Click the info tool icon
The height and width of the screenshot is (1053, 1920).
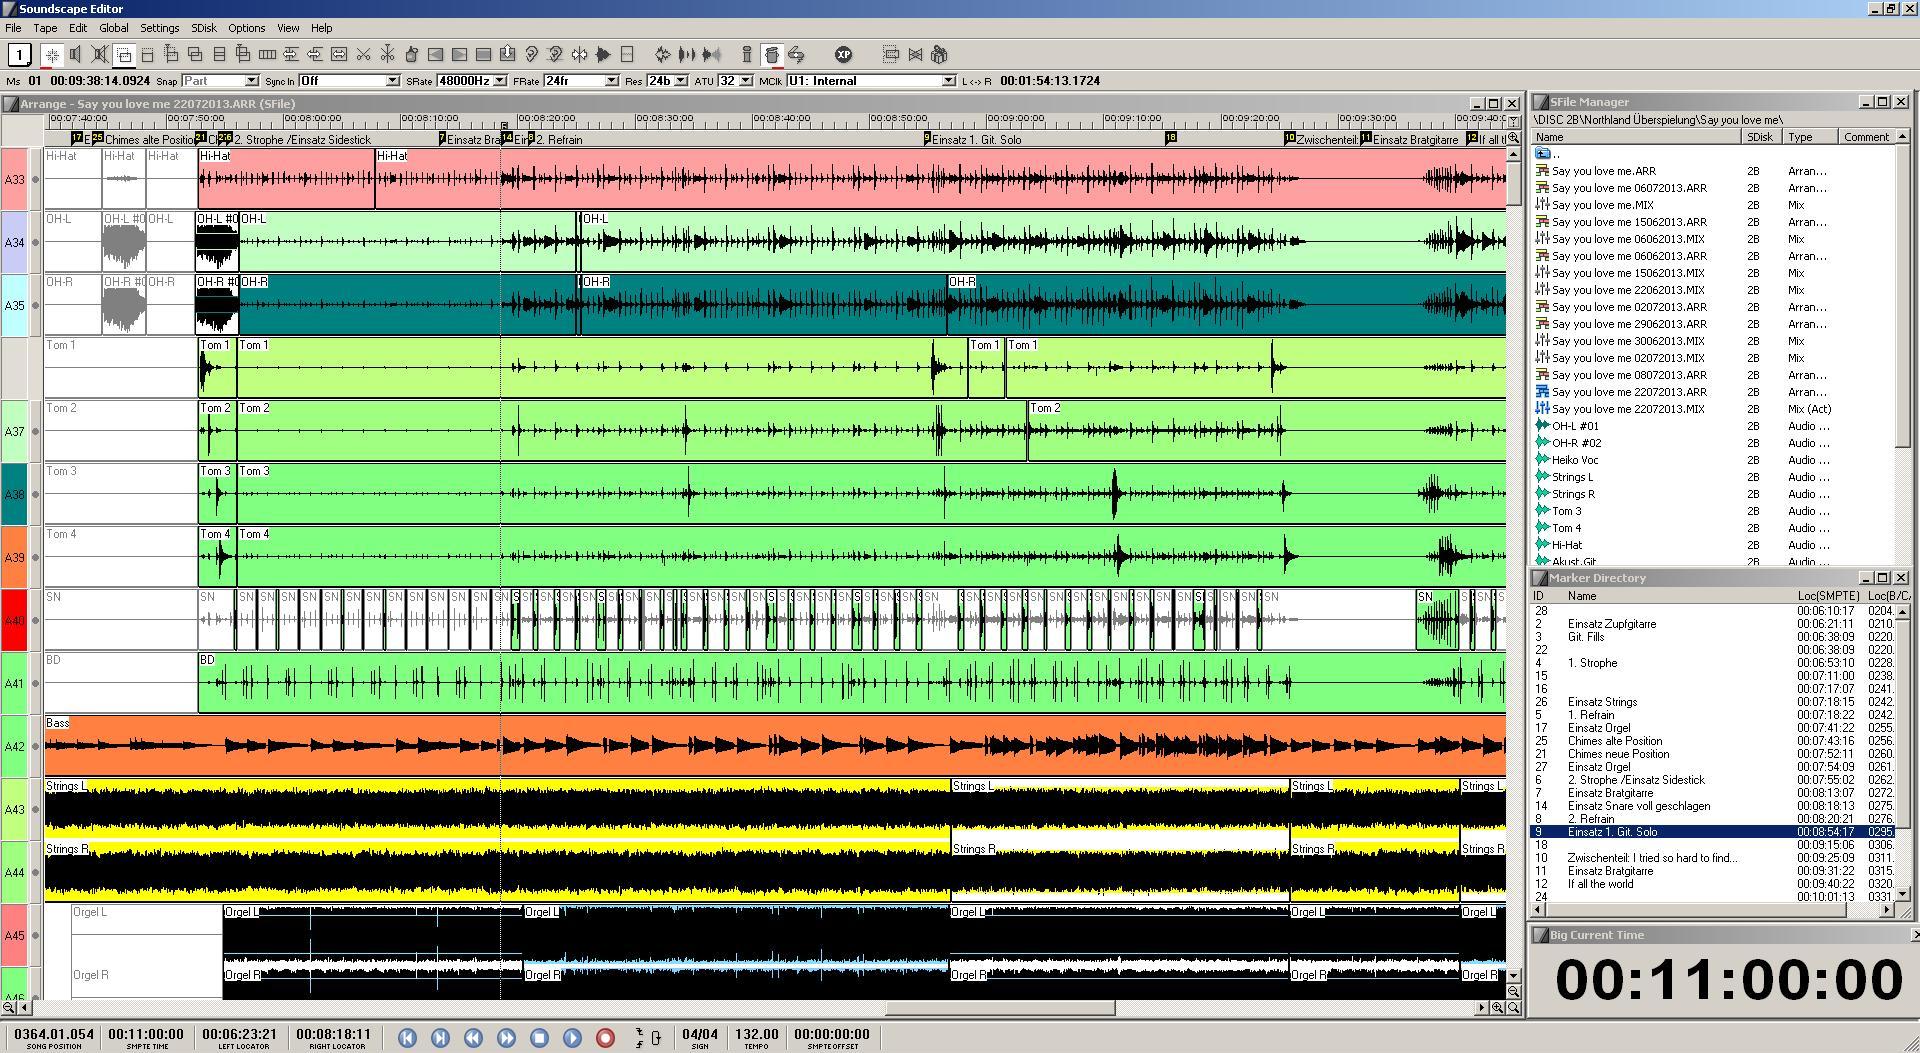[747, 55]
